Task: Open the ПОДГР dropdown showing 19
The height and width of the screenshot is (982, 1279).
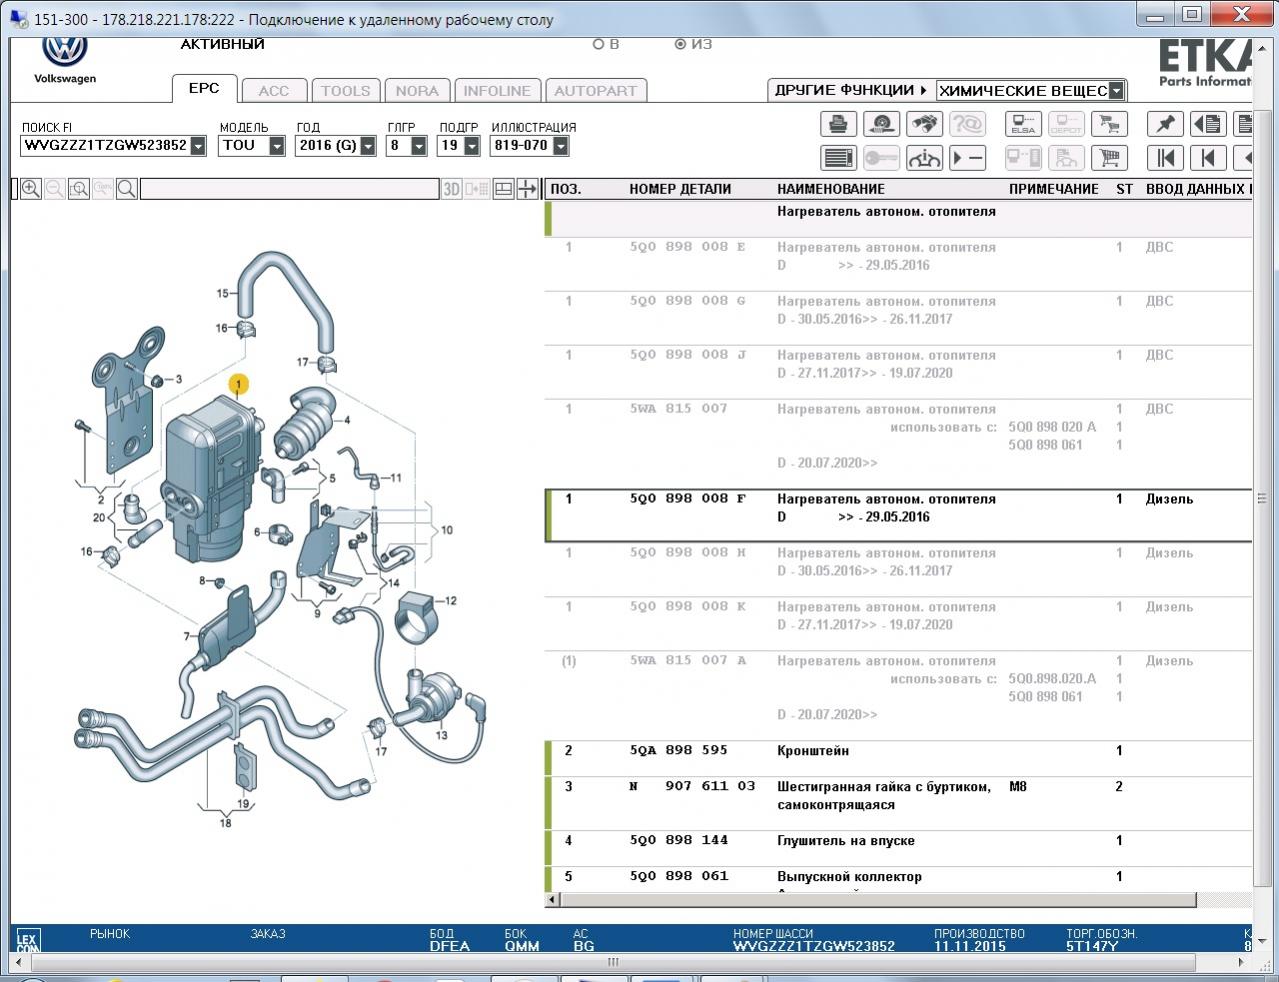Action: click(x=470, y=146)
